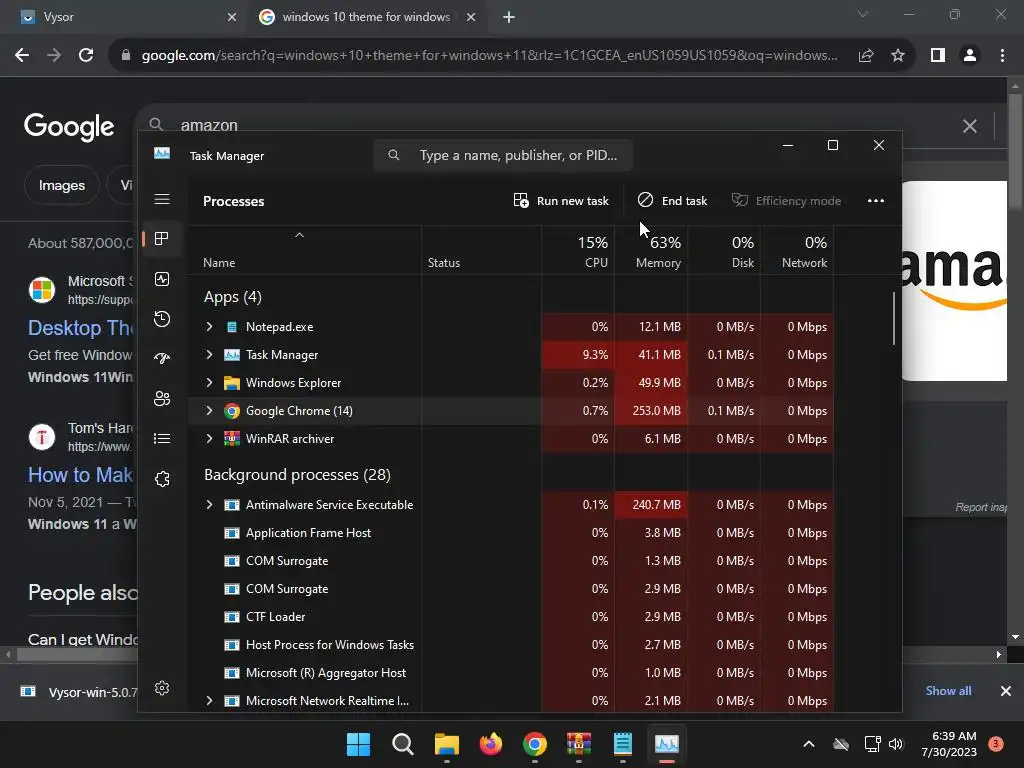Open Google Images filter

click(x=61, y=185)
